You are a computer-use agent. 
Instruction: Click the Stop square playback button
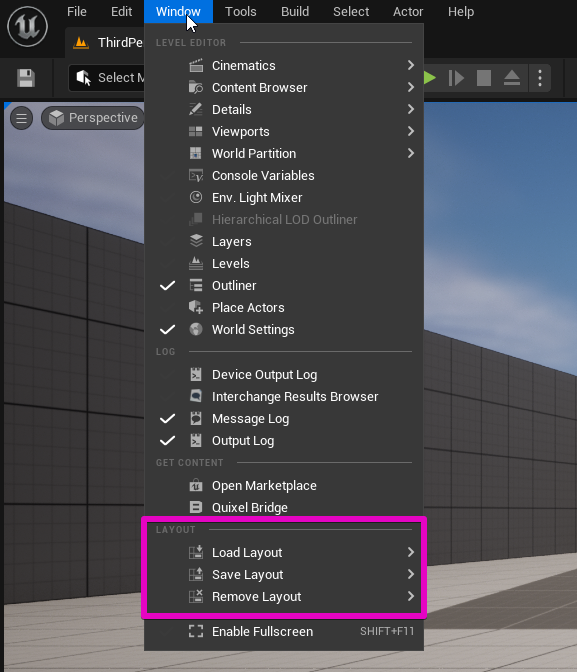[484, 78]
